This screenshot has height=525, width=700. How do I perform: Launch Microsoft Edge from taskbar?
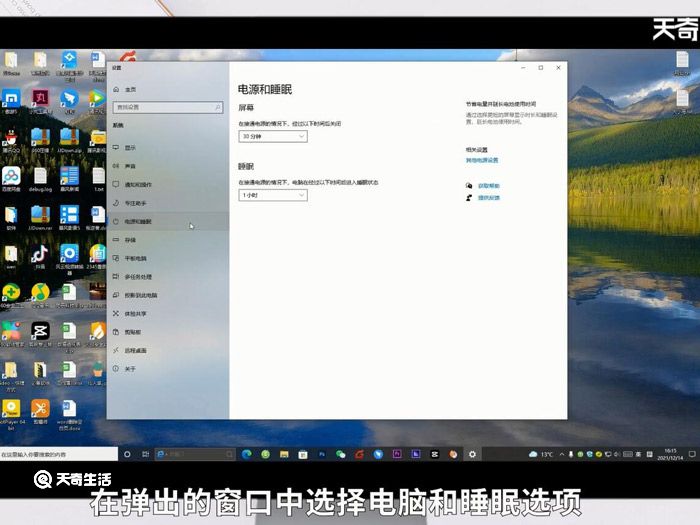(x=246, y=454)
